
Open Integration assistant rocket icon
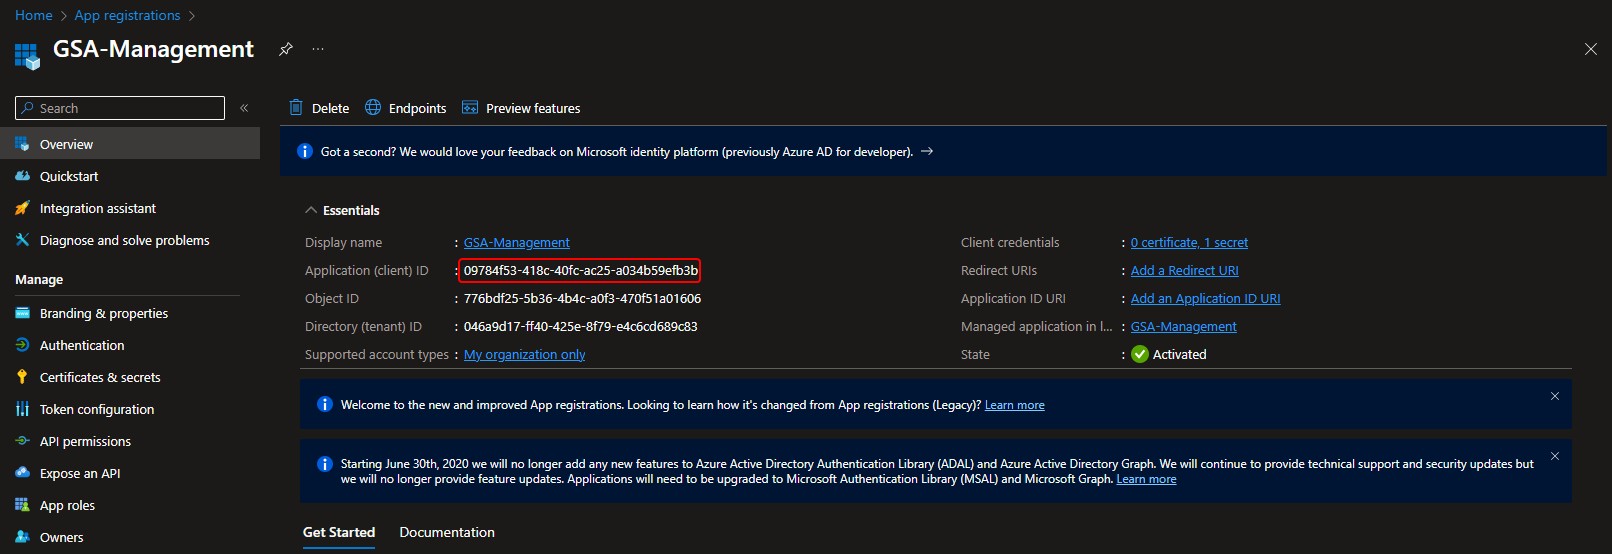click(22, 208)
